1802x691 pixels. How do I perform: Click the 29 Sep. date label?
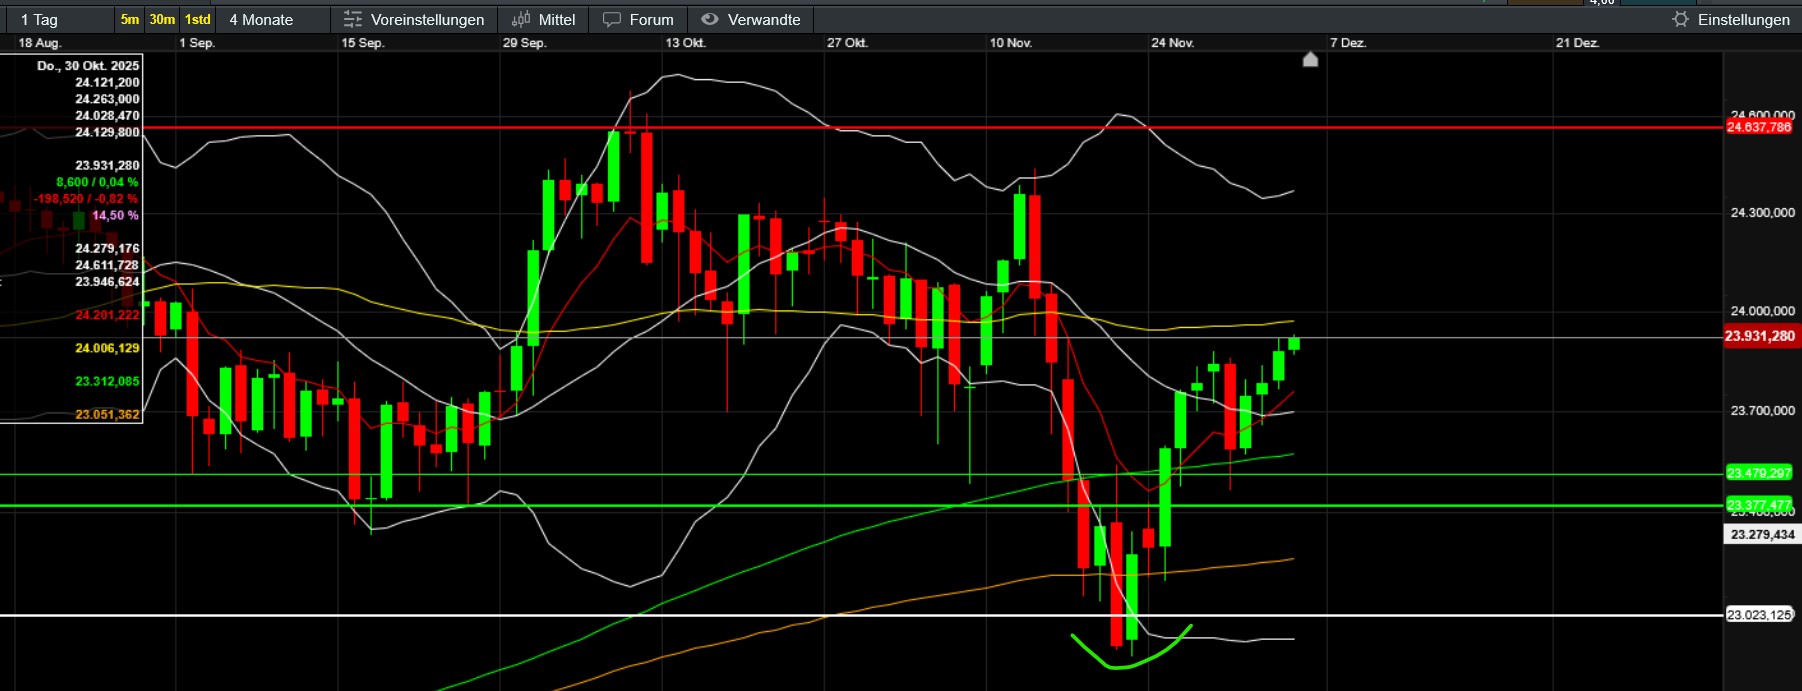(524, 43)
